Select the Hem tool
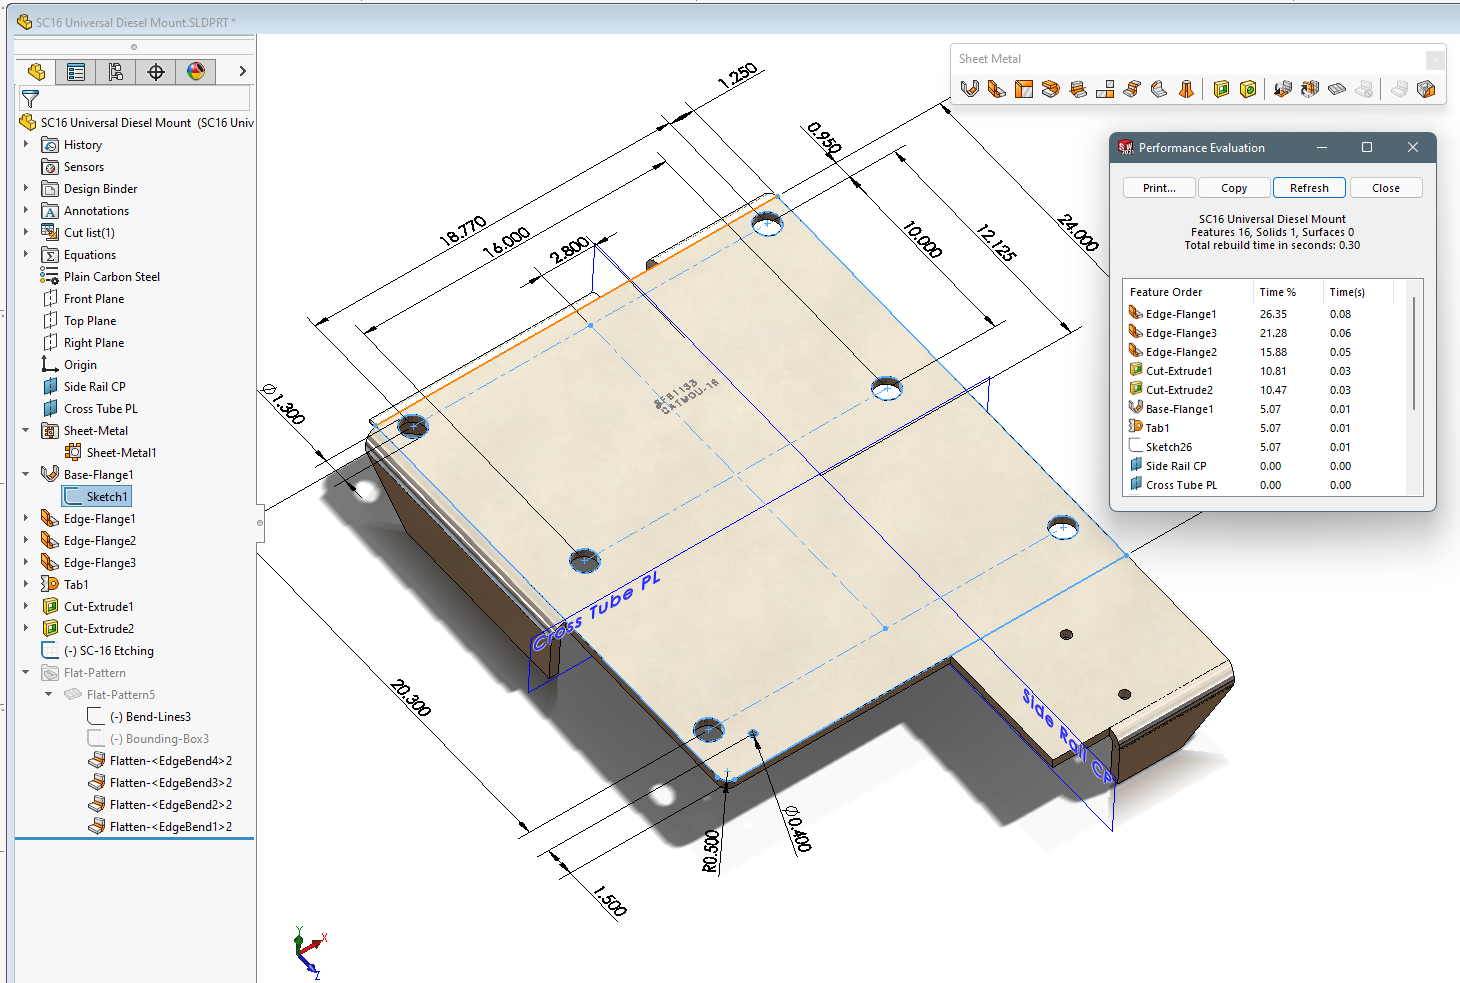 1051,89
